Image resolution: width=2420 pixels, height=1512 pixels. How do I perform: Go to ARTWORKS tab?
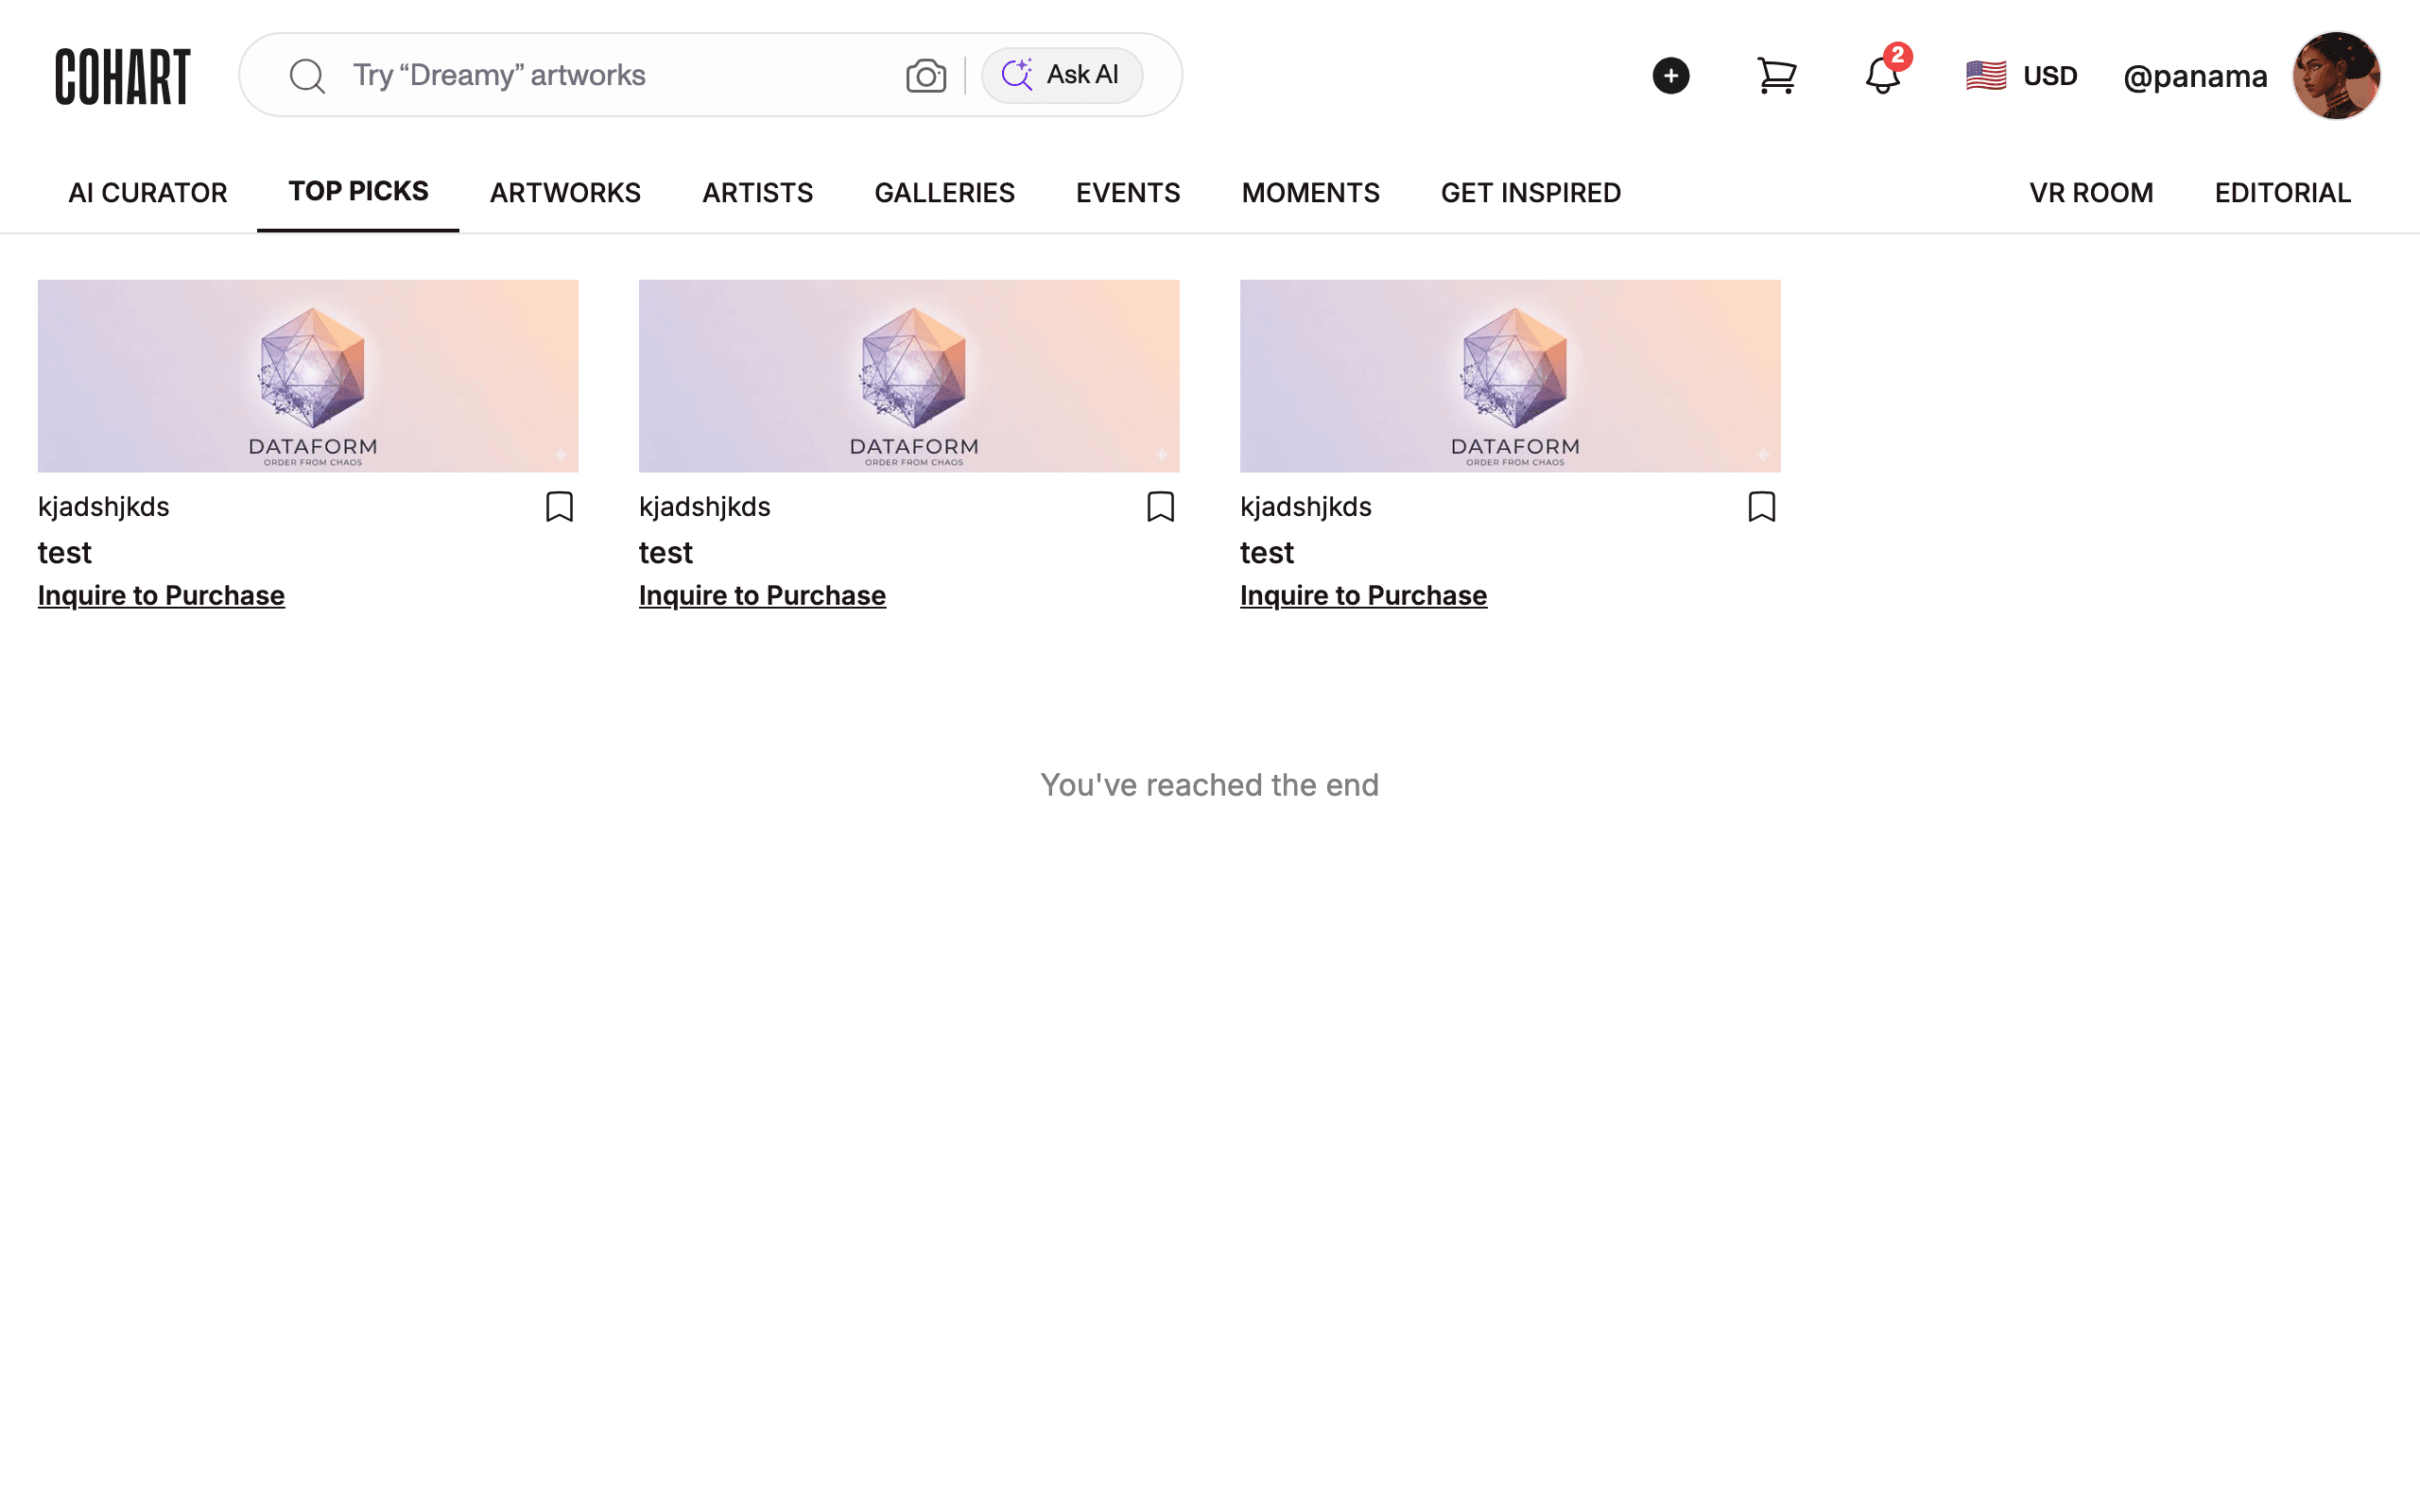click(x=565, y=192)
